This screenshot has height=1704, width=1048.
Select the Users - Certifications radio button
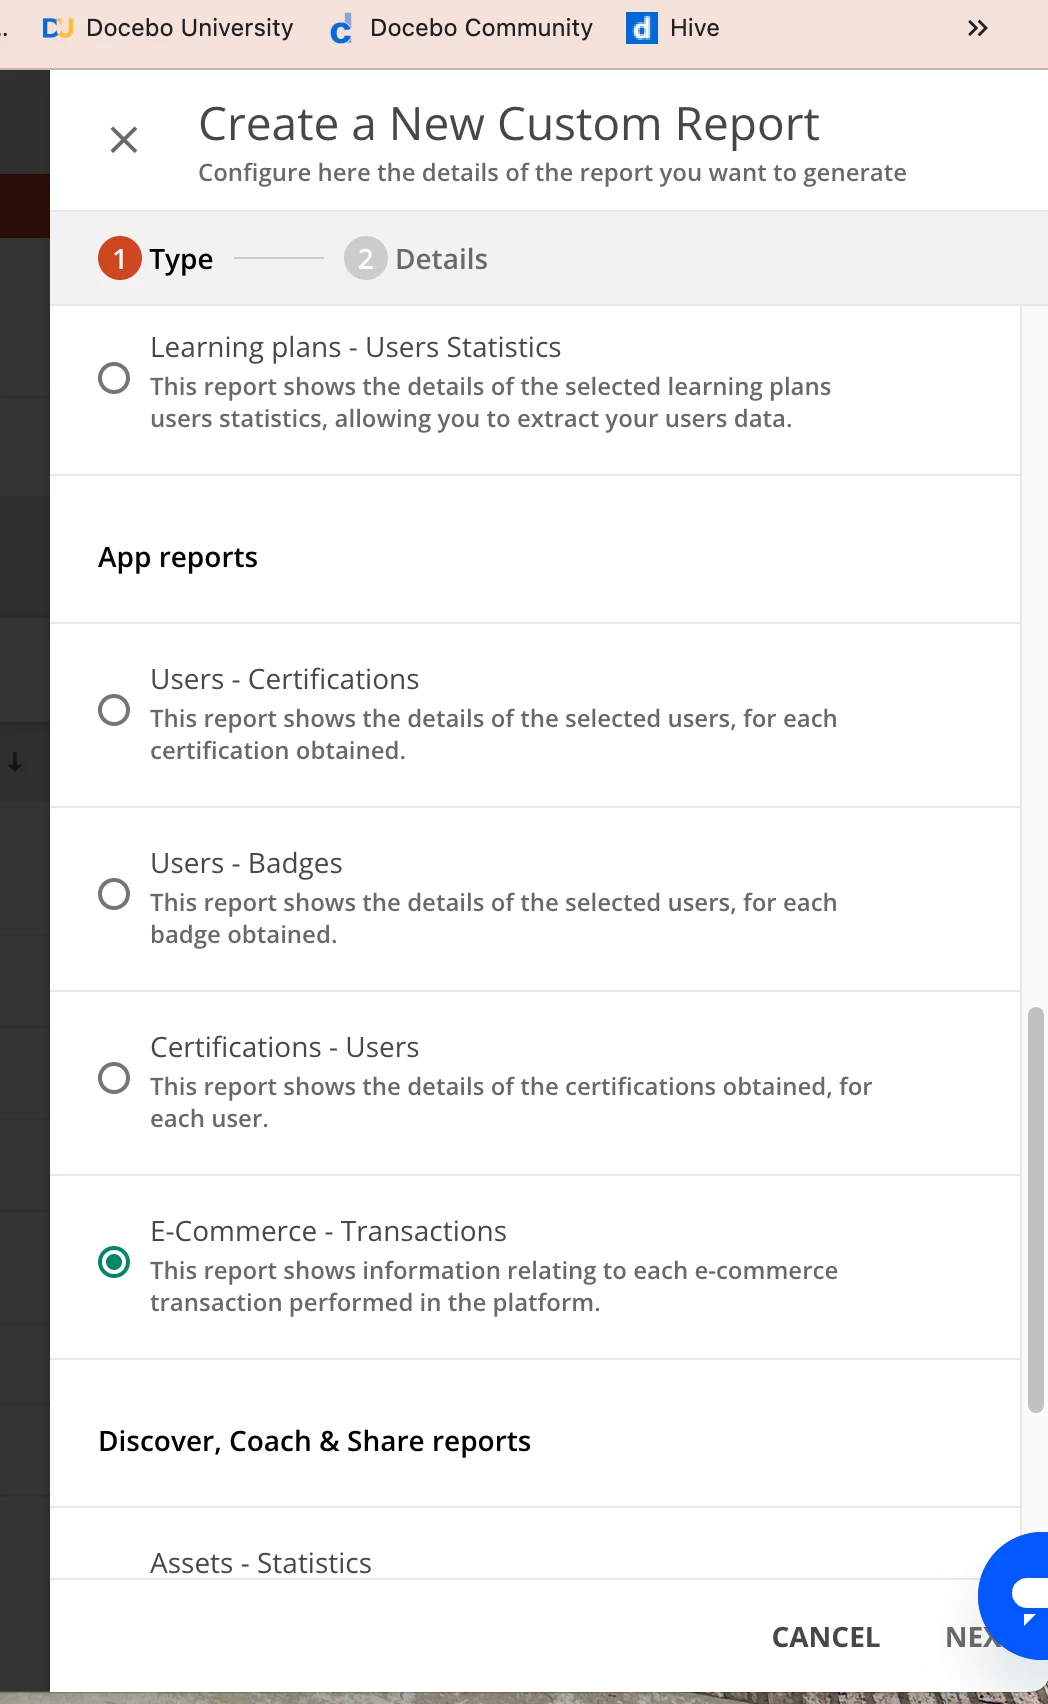tap(114, 710)
